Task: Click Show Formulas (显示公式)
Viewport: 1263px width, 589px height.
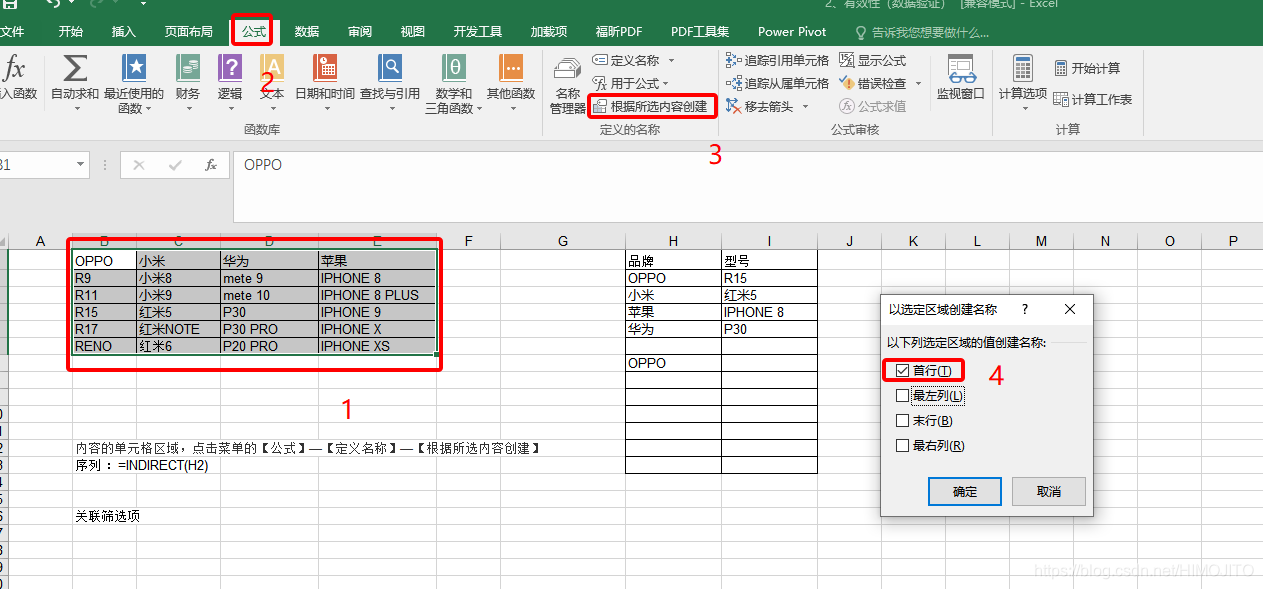Action: pos(873,61)
